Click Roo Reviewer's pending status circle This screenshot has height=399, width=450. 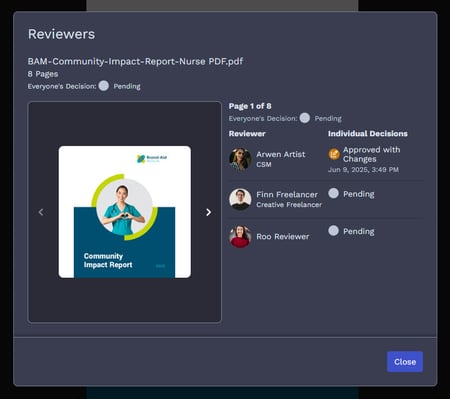pos(333,231)
